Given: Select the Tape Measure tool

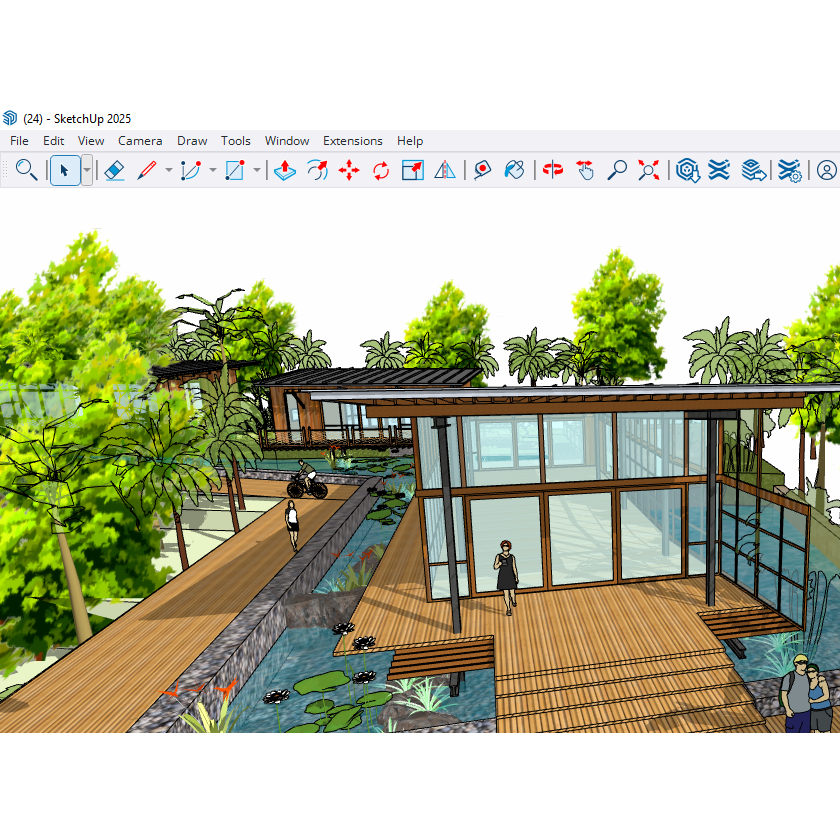Looking at the screenshot, I should [482, 170].
